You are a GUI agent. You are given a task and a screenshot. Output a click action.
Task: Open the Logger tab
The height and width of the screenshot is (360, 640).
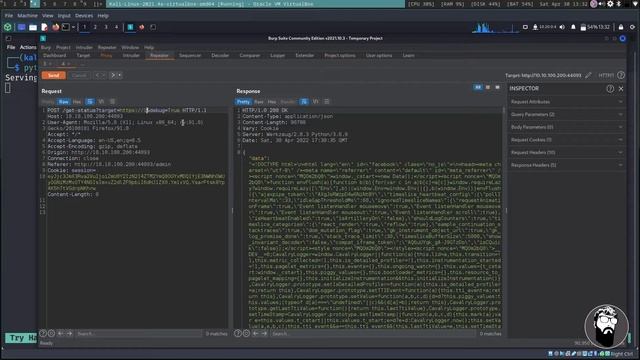coord(278,56)
